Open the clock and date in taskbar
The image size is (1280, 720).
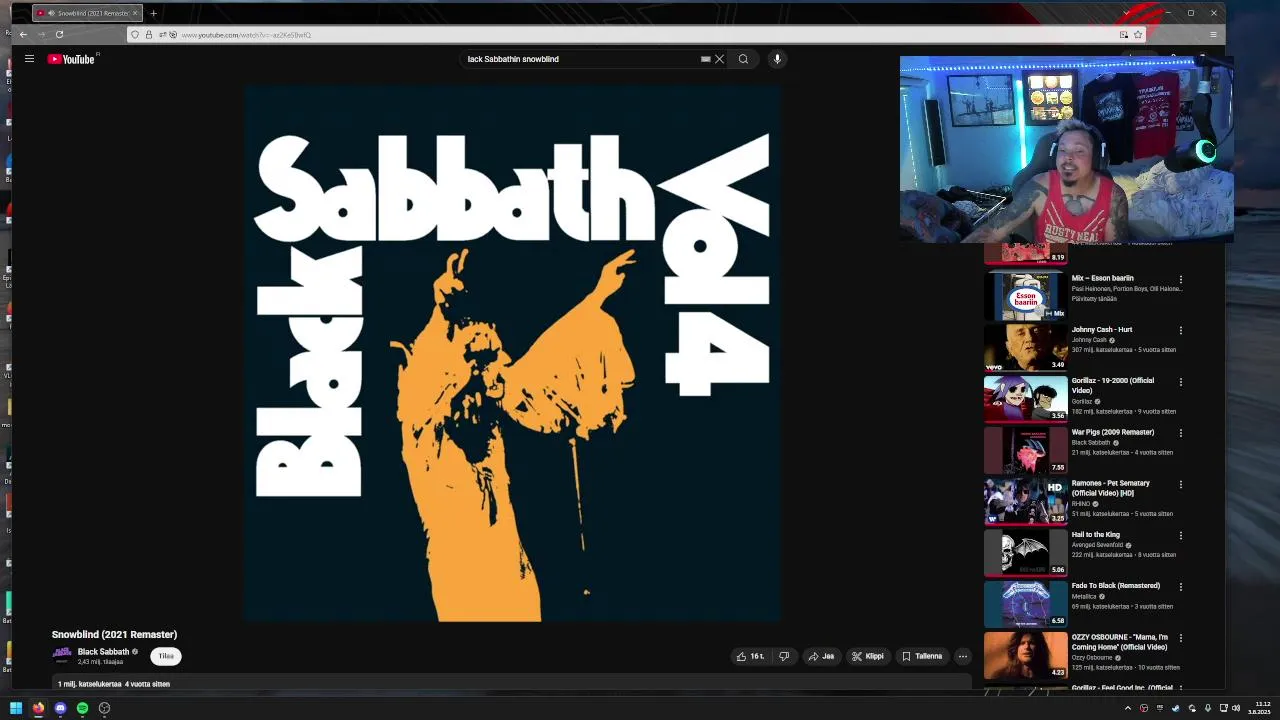(x=1261, y=708)
